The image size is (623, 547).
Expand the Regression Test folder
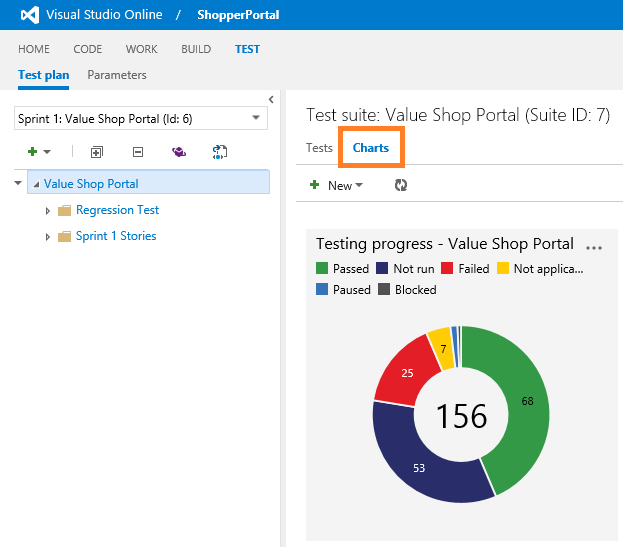(48, 211)
